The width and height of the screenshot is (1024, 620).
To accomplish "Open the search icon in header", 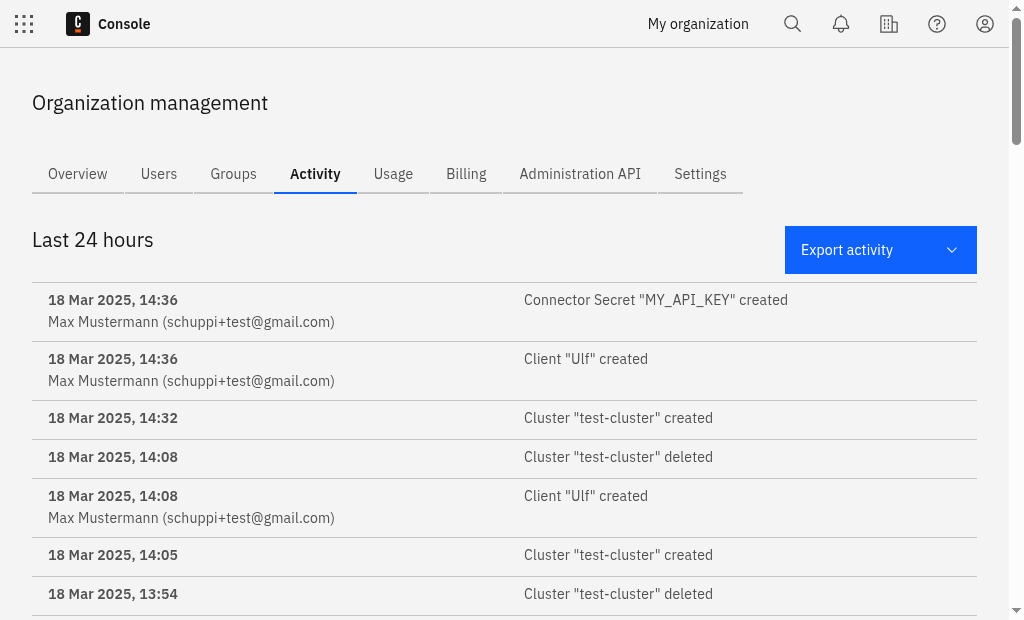I will pyautogui.click(x=792, y=24).
